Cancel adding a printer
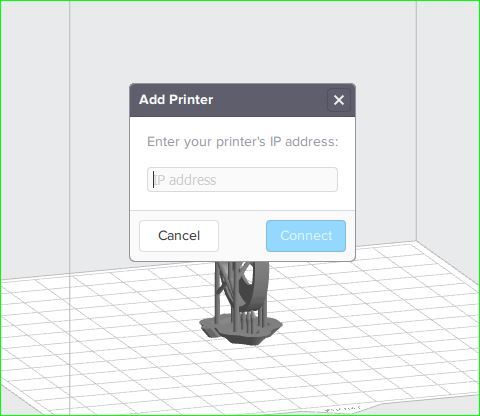This screenshot has height=416, width=480. [179, 236]
